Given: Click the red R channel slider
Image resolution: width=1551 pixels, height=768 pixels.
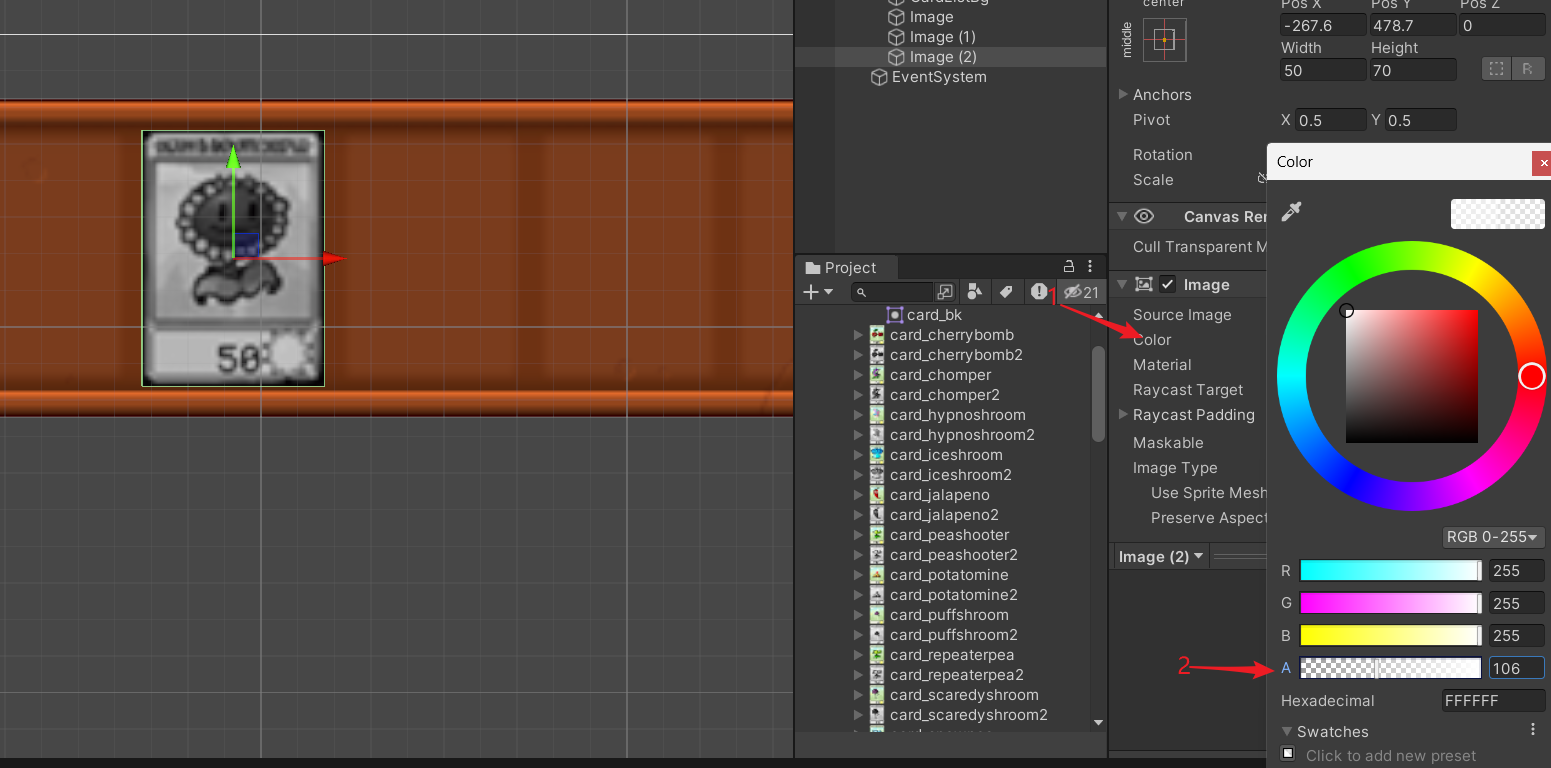Looking at the screenshot, I should pos(1390,571).
